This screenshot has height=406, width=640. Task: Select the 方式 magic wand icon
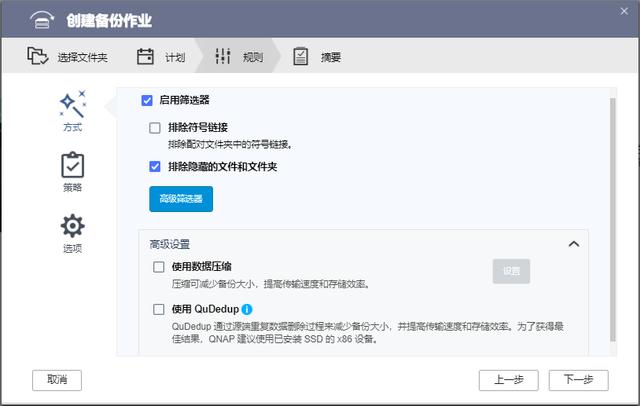point(73,104)
